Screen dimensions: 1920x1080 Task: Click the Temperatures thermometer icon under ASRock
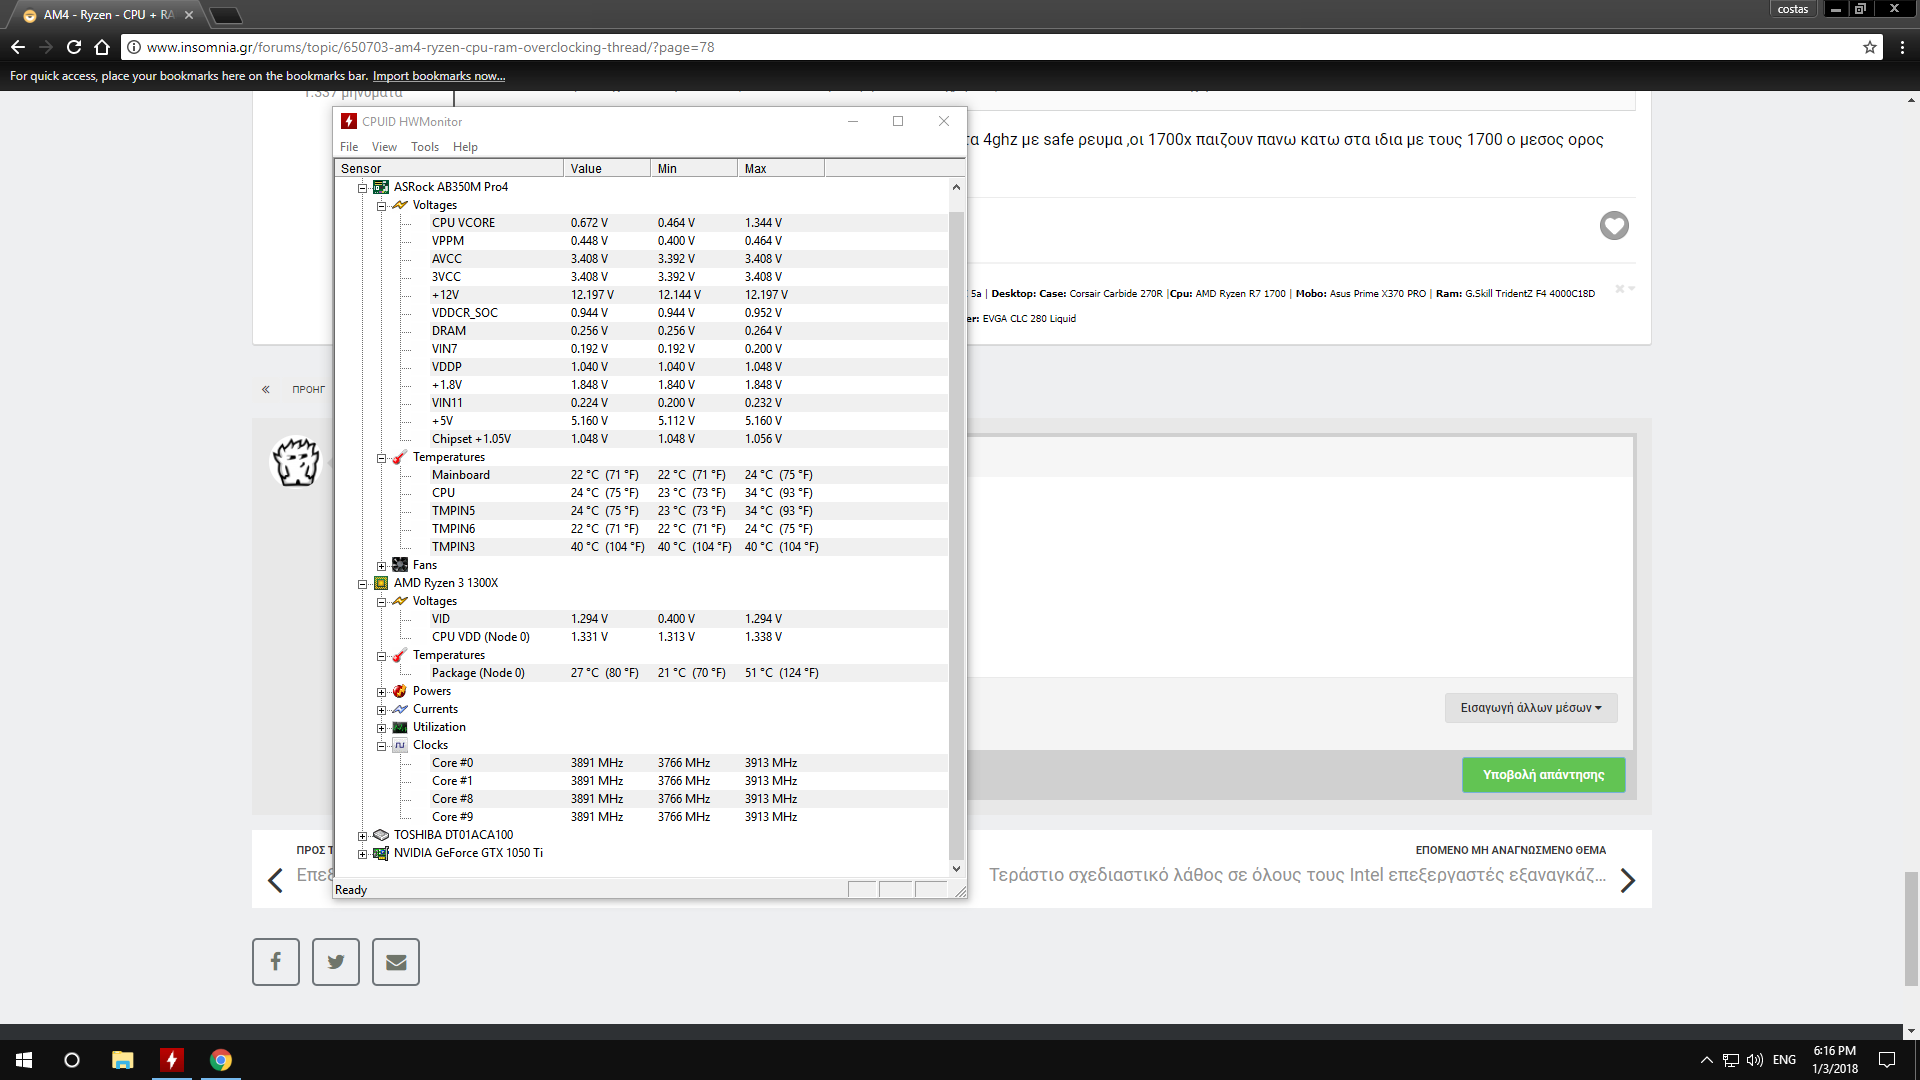[400, 457]
